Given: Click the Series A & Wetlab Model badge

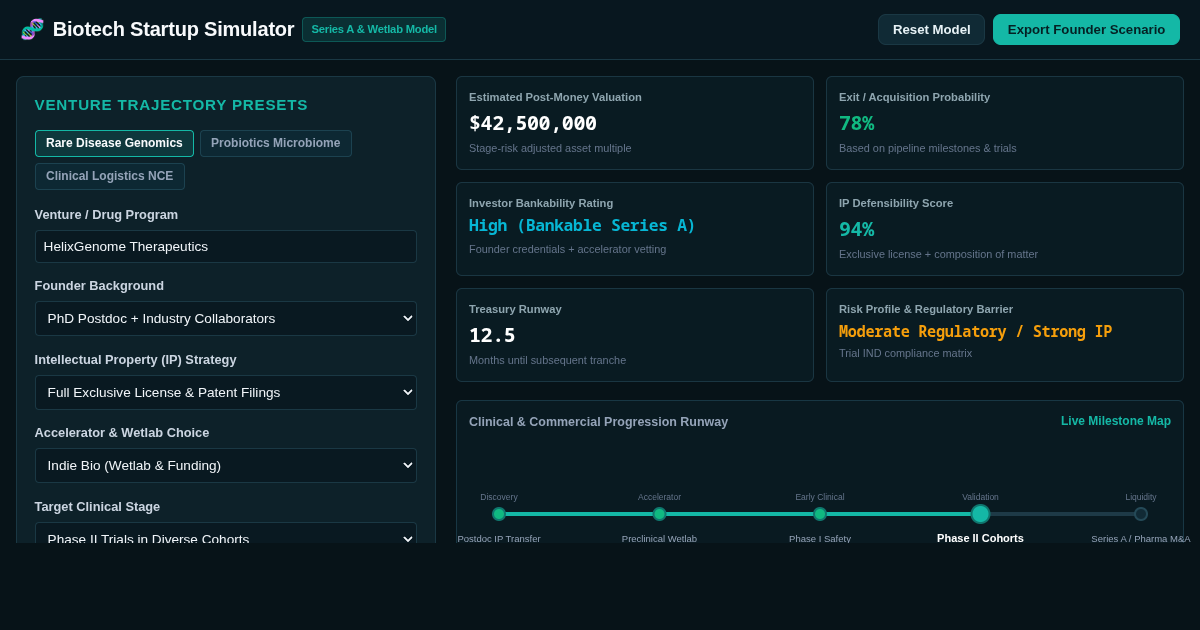Looking at the screenshot, I should (x=374, y=29).
